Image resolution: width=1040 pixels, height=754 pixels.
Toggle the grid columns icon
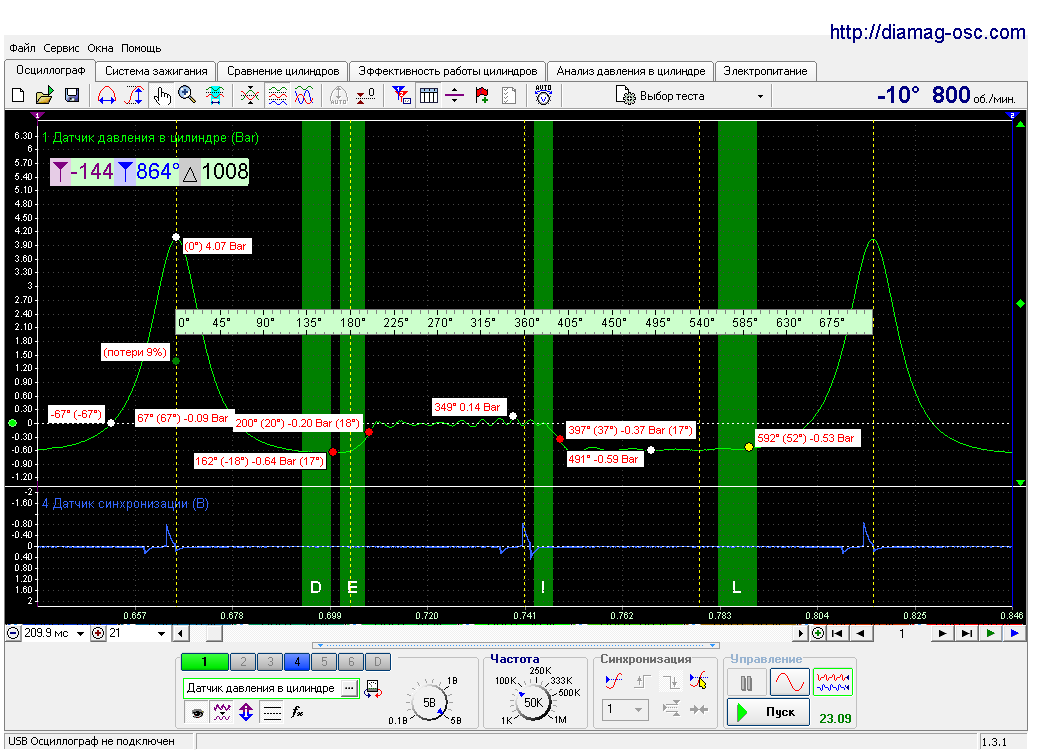click(429, 95)
